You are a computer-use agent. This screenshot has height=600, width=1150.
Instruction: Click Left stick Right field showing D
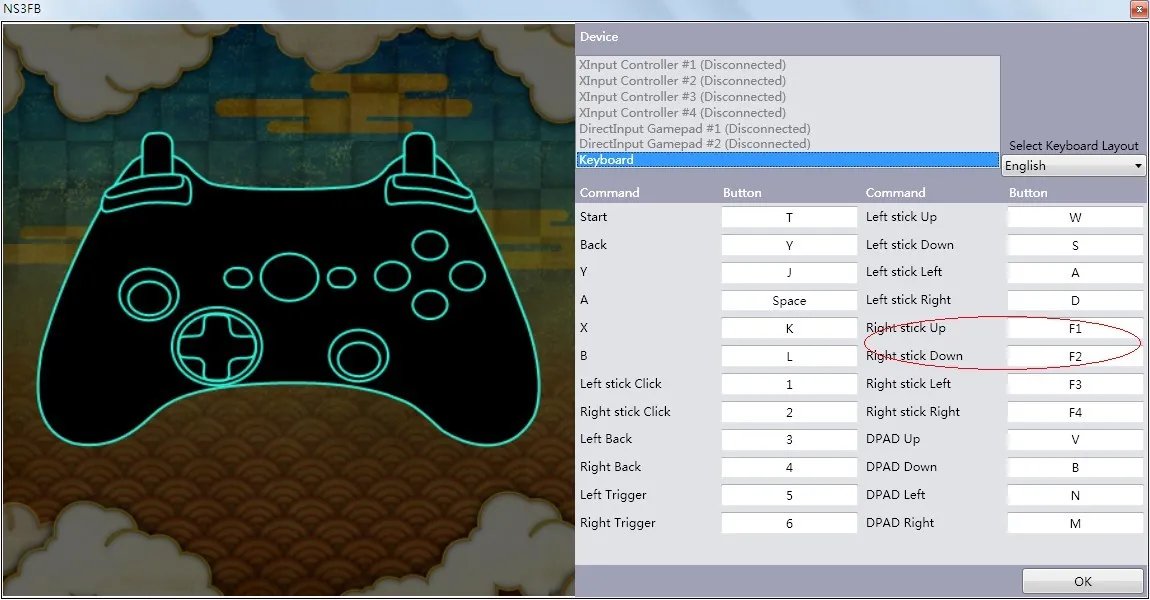pyautogui.click(x=1075, y=301)
